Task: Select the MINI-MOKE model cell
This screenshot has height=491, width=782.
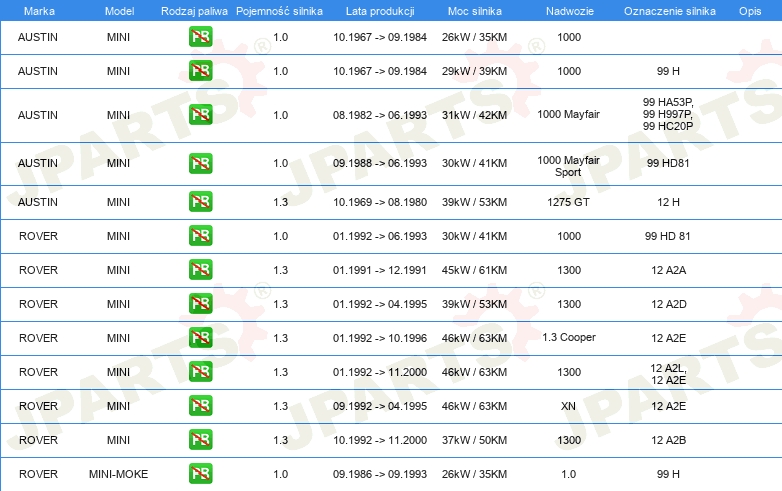Action: (x=118, y=474)
